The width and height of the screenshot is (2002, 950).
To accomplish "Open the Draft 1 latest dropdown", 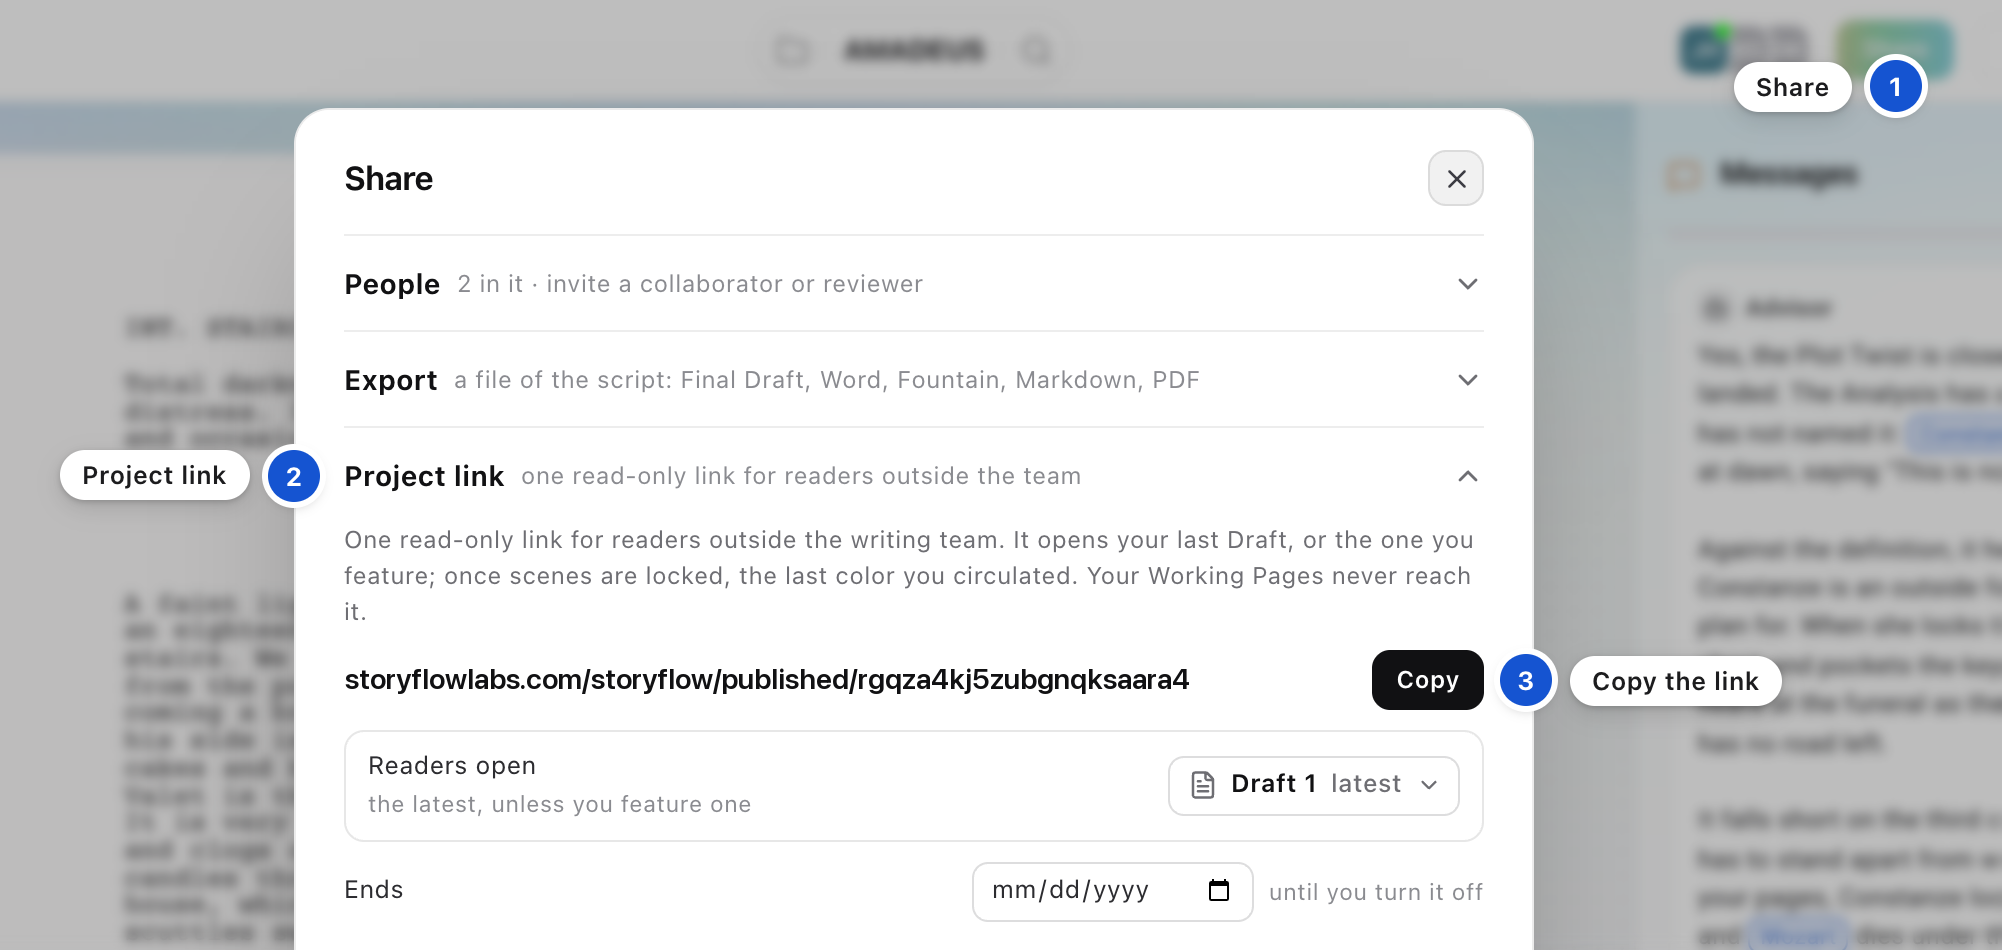I will point(1313,785).
